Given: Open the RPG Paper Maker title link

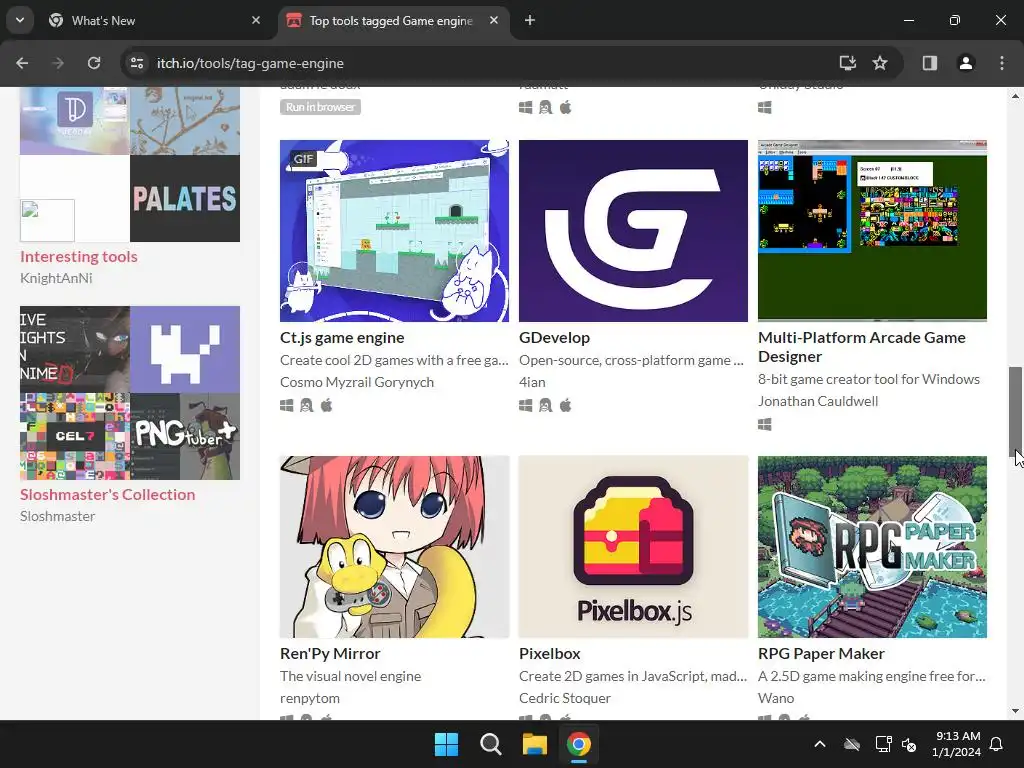Looking at the screenshot, I should click(x=822, y=654).
